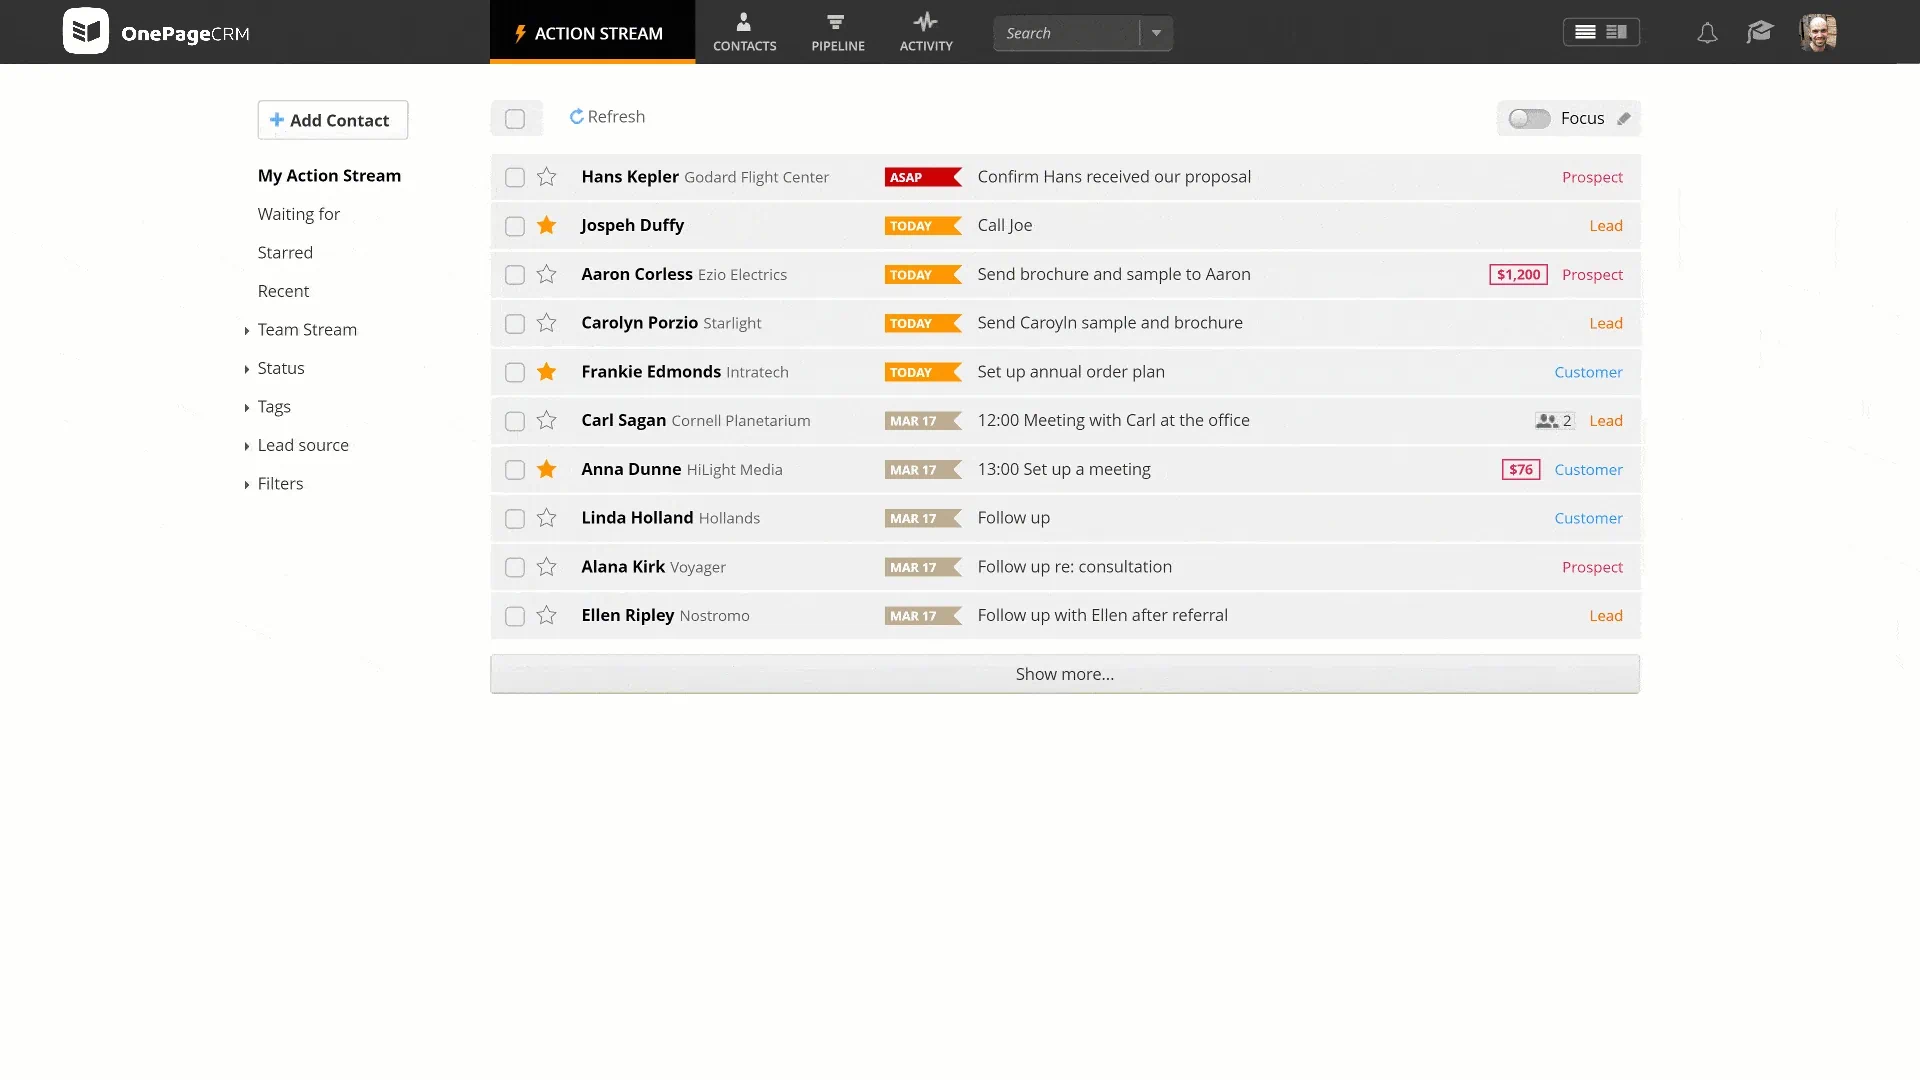This screenshot has height=1080, width=1920.
Task: Unstar Anna Dunne contact
Action: [x=546, y=469]
